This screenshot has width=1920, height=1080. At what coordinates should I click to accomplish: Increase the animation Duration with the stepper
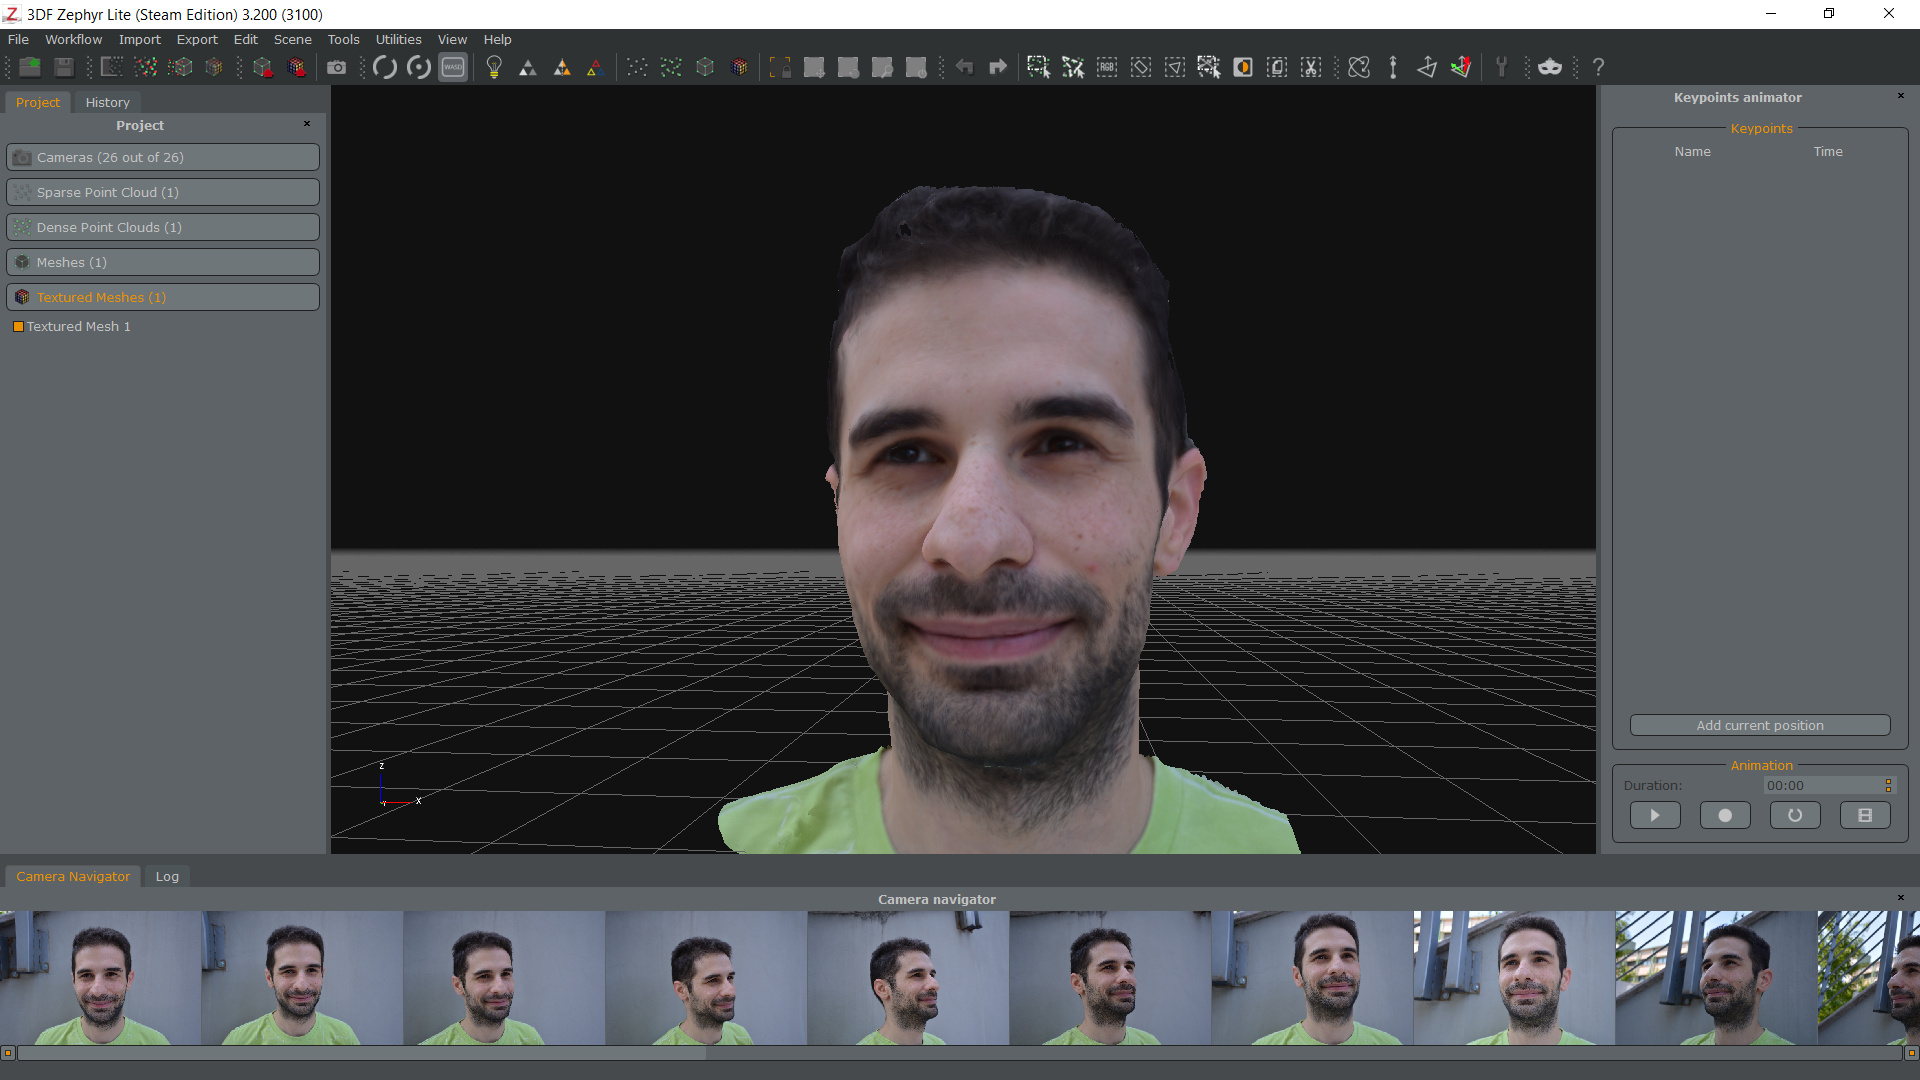[x=1888, y=780]
